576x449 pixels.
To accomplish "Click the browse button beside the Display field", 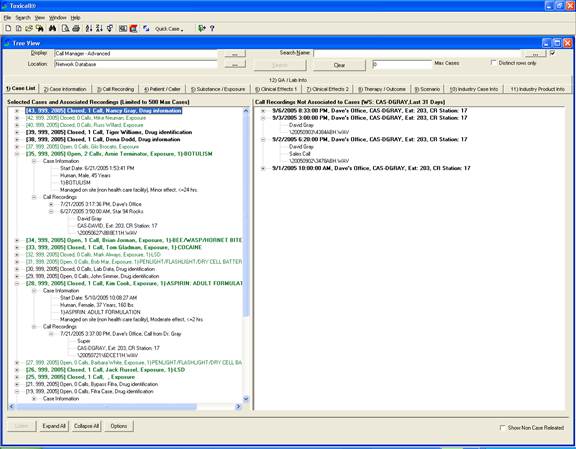I will (235, 54).
